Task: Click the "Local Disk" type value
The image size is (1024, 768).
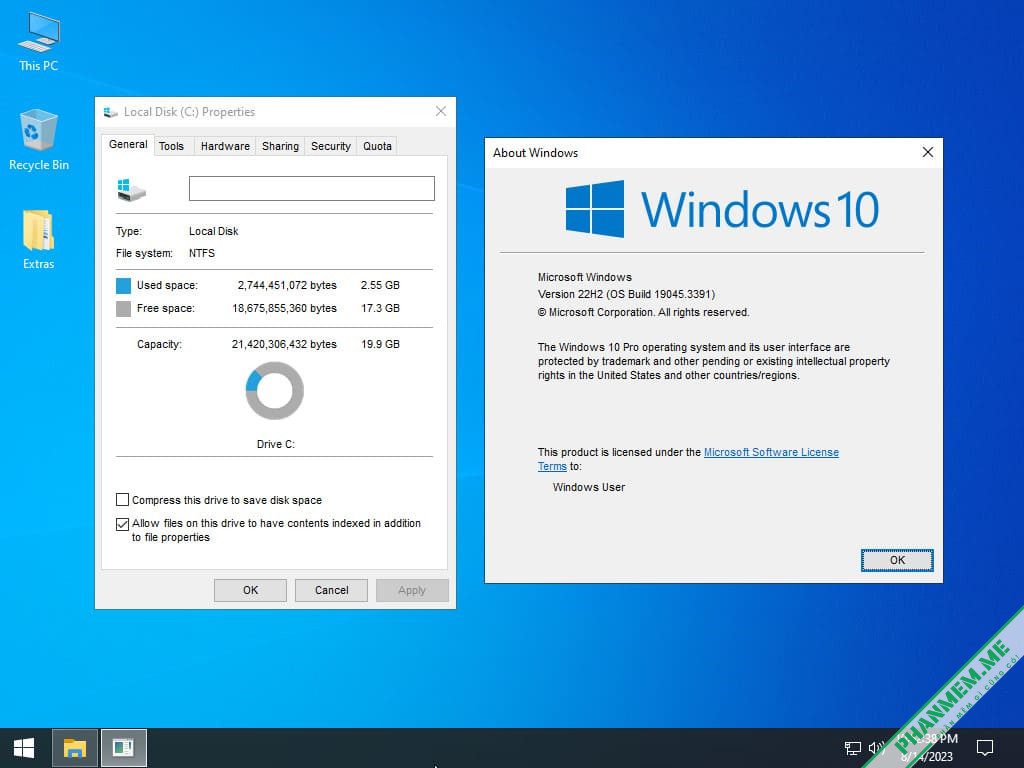Action: click(214, 231)
